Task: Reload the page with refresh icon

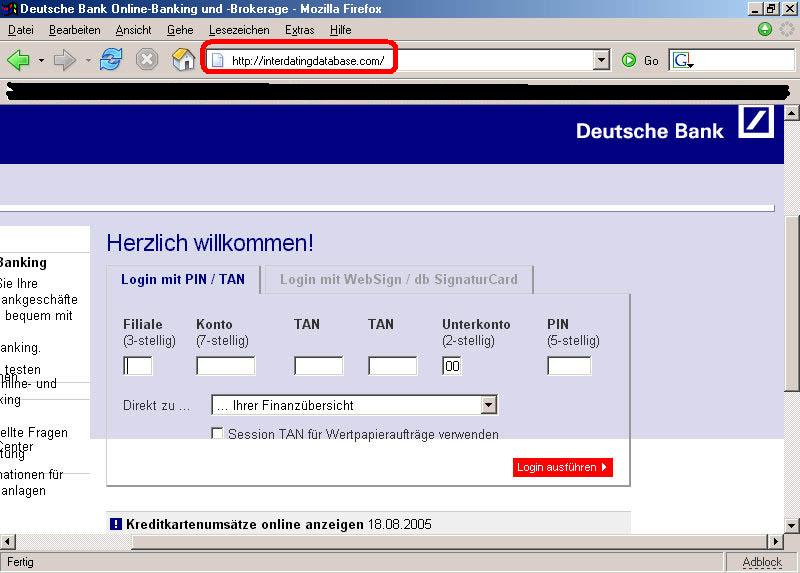Action: coord(111,59)
